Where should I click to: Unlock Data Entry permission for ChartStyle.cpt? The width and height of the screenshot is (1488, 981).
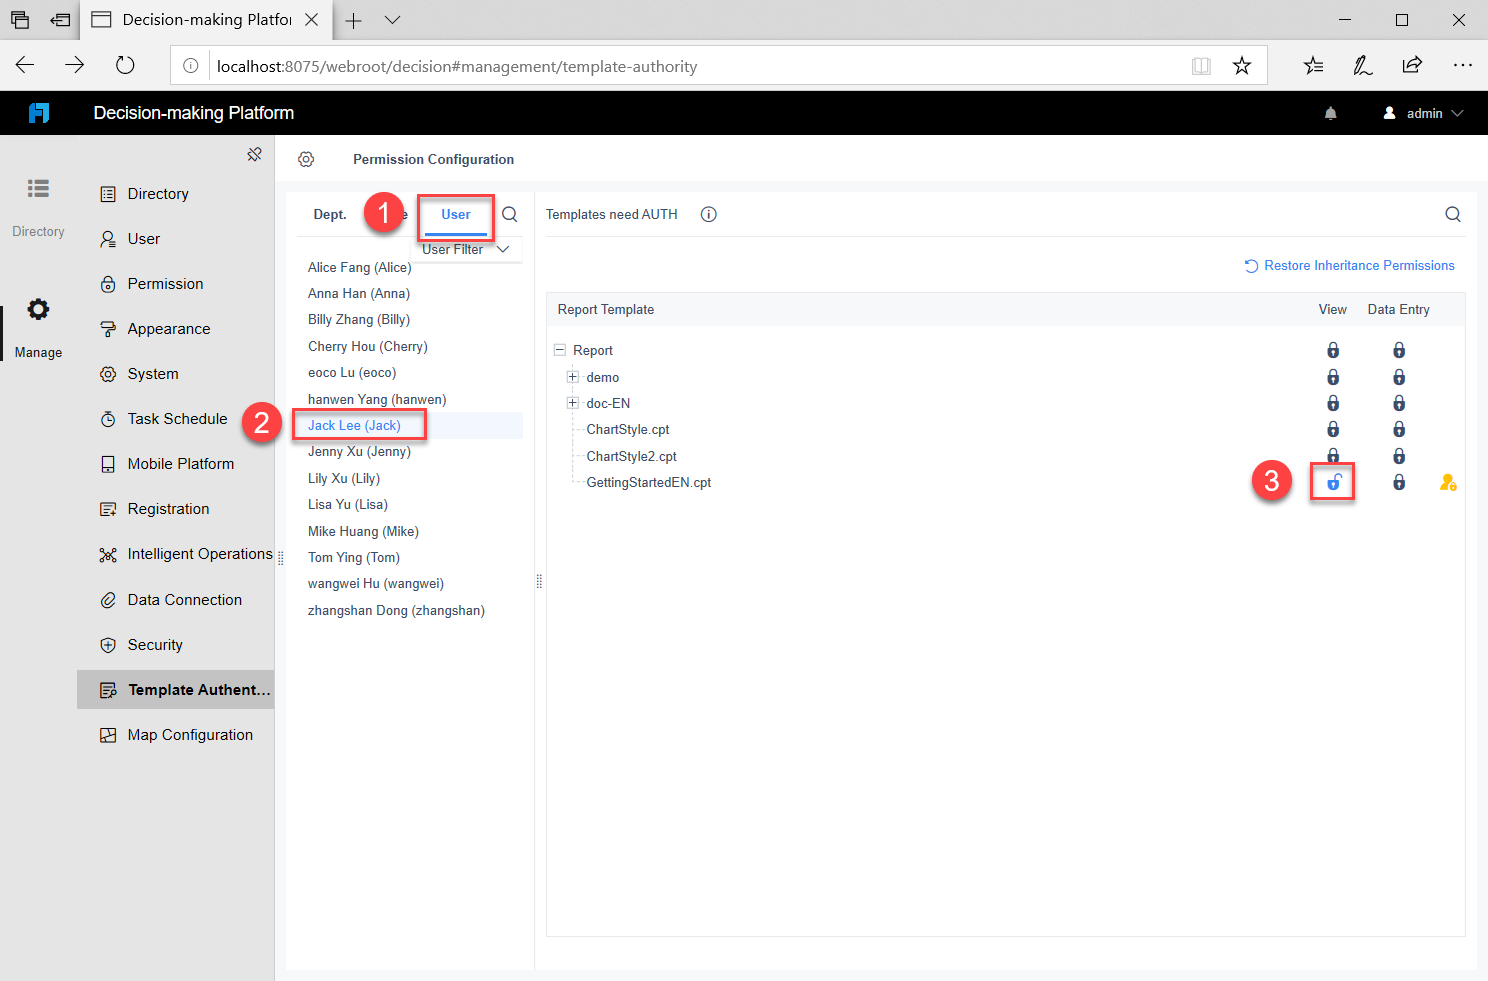(1398, 428)
